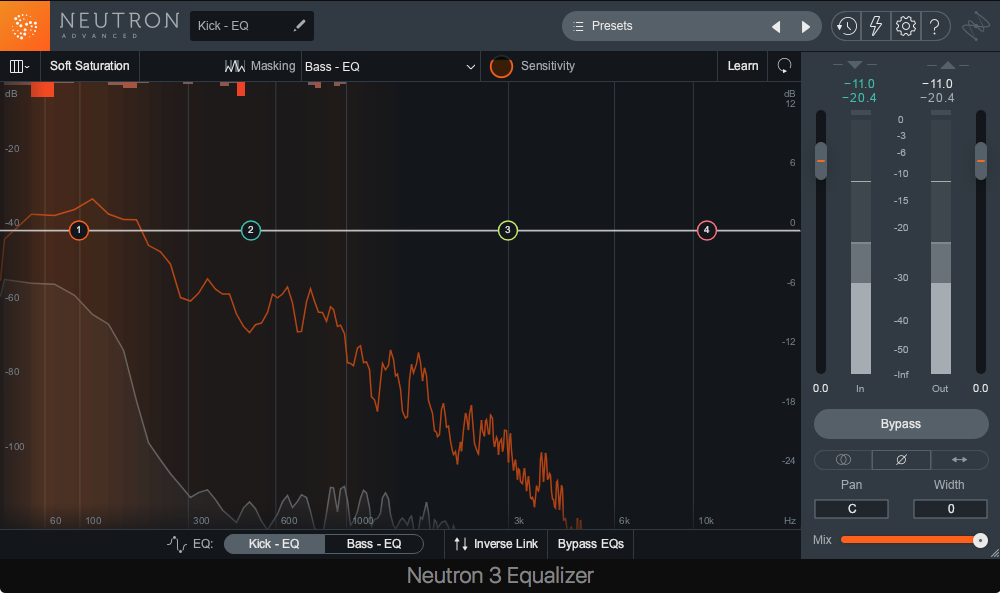Toggle Soft Saturation mode
The height and width of the screenshot is (593, 1000).
[x=89, y=66]
